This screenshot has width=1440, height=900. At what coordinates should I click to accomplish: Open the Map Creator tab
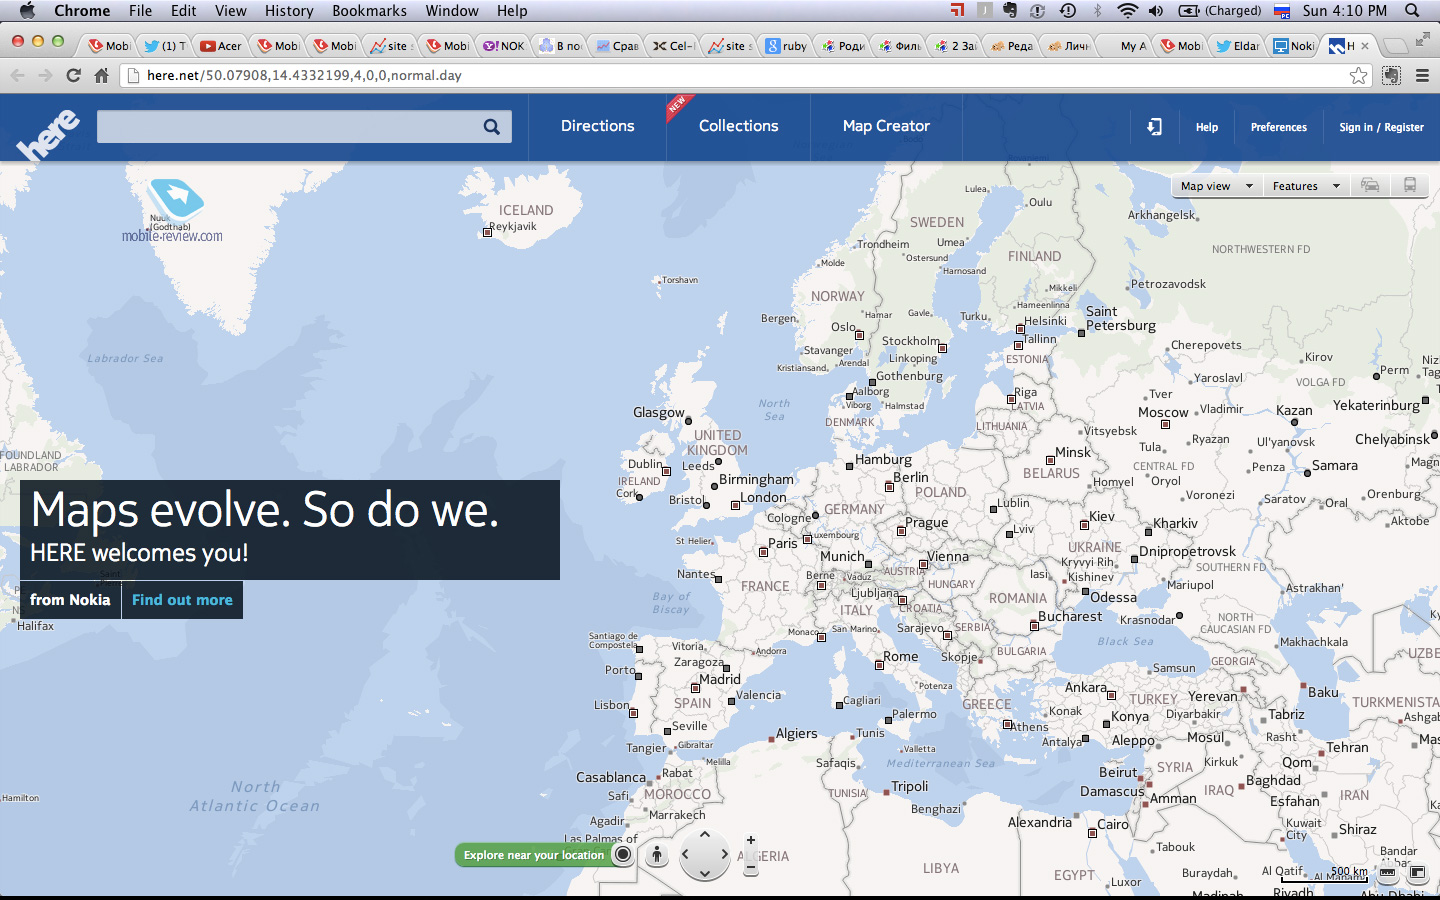click(x=886, y=126)
